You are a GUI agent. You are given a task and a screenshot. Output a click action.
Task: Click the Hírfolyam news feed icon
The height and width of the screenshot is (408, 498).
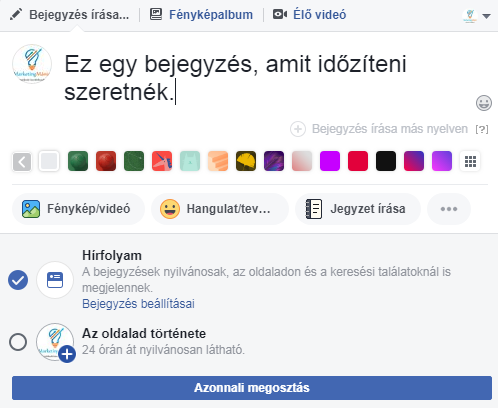coord(55,280)
